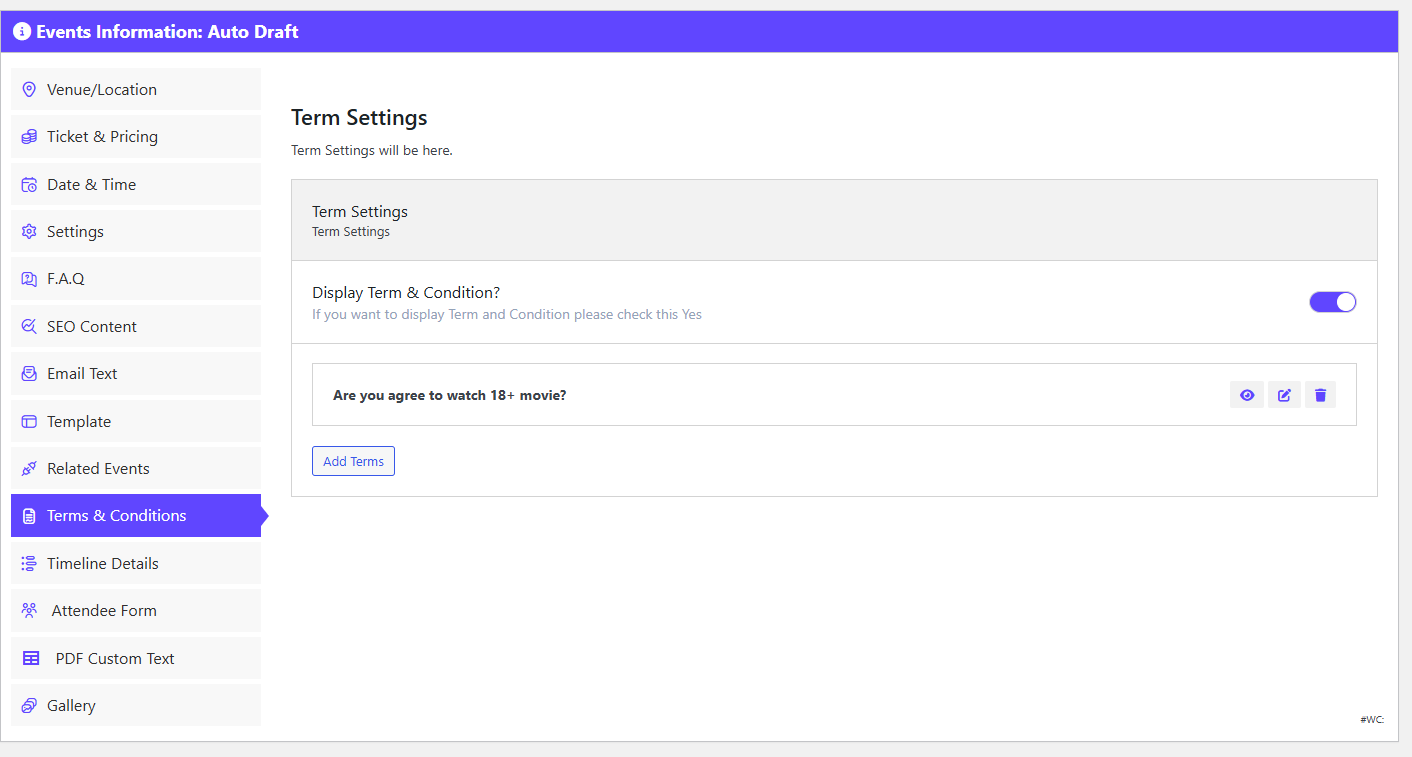Delete the 18+ movie term with trash icon

point(1320,395)
